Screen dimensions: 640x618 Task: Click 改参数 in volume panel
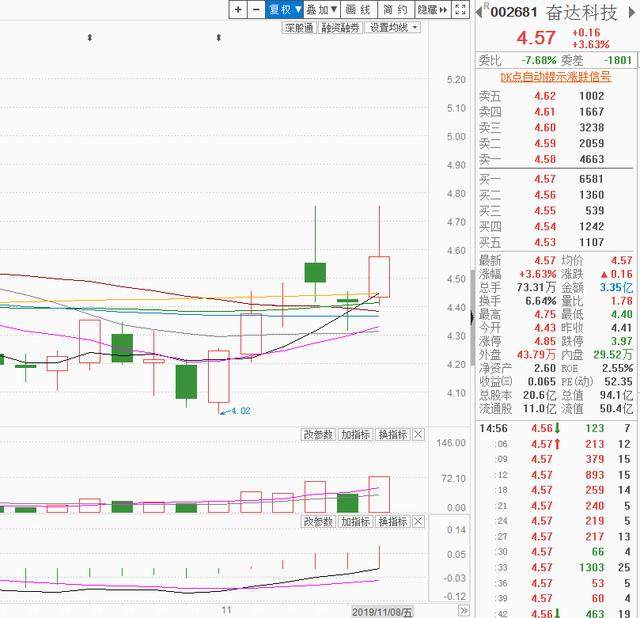[x=318, y=435]
